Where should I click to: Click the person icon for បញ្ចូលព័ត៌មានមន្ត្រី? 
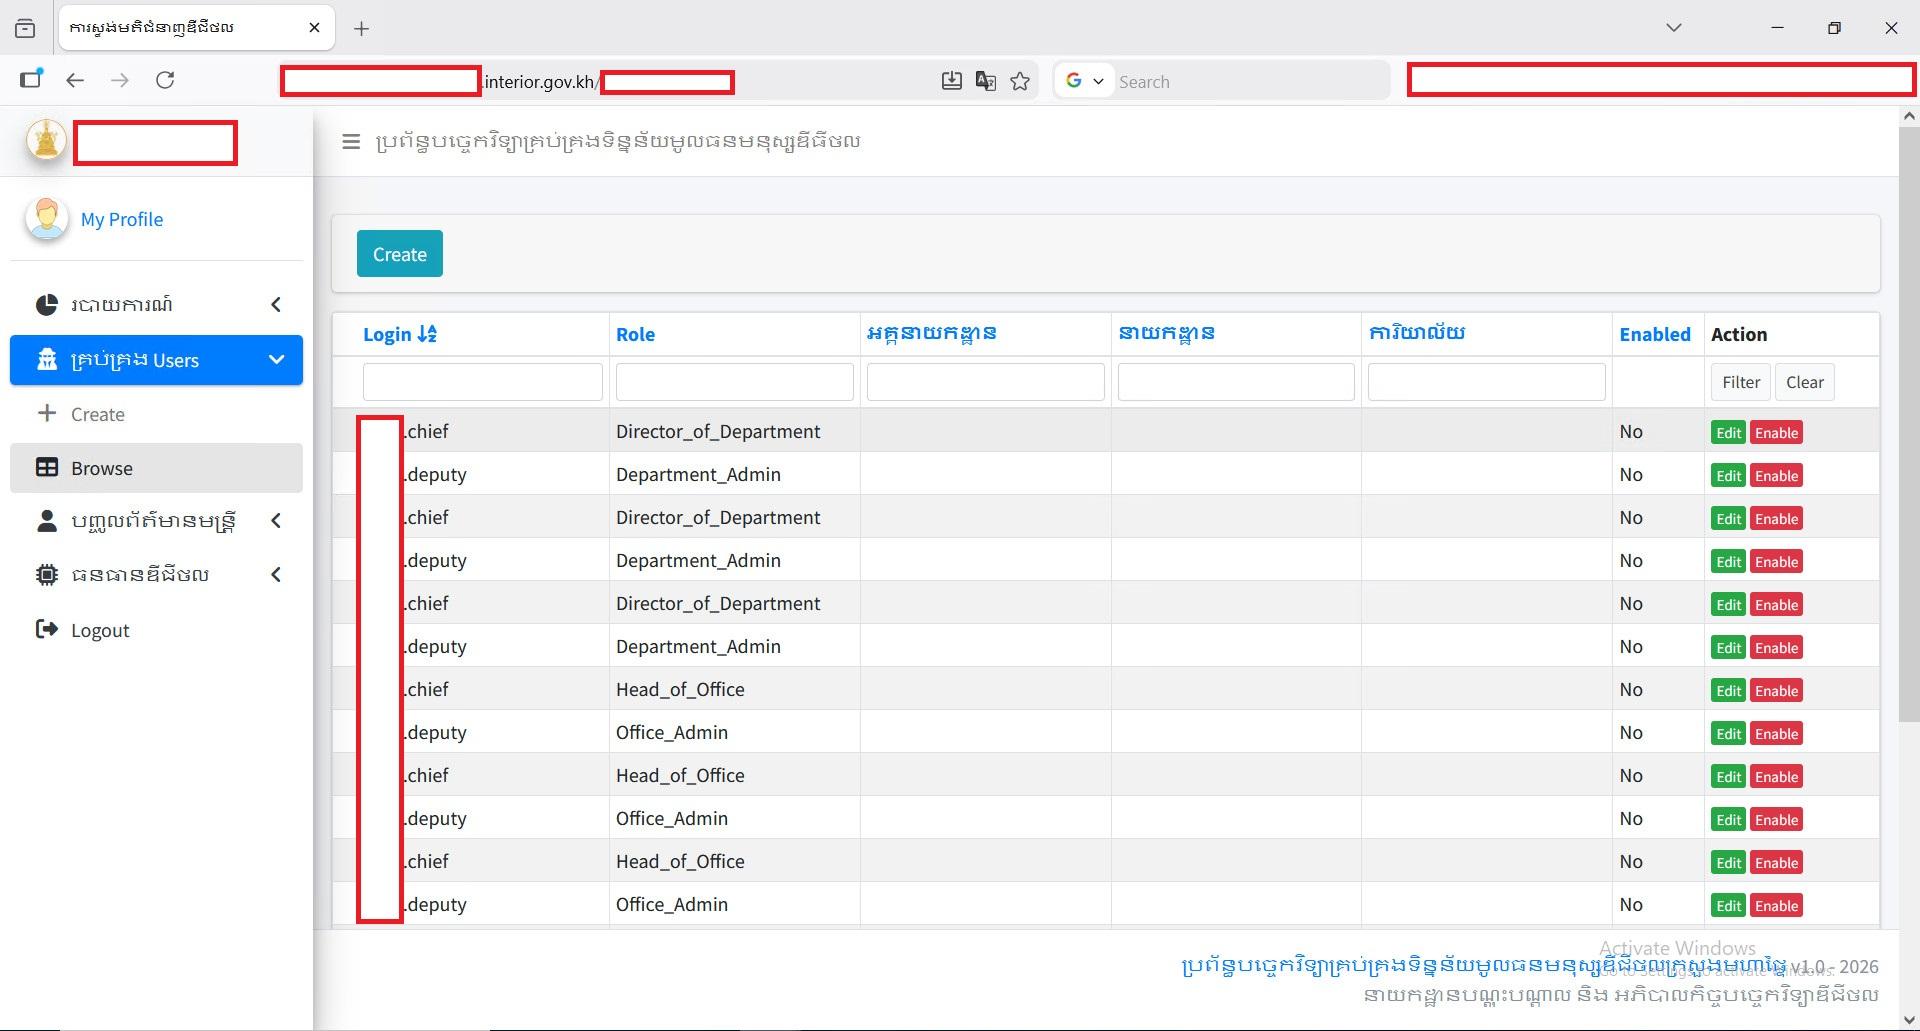pyautogui.click(x=46, y=521)
